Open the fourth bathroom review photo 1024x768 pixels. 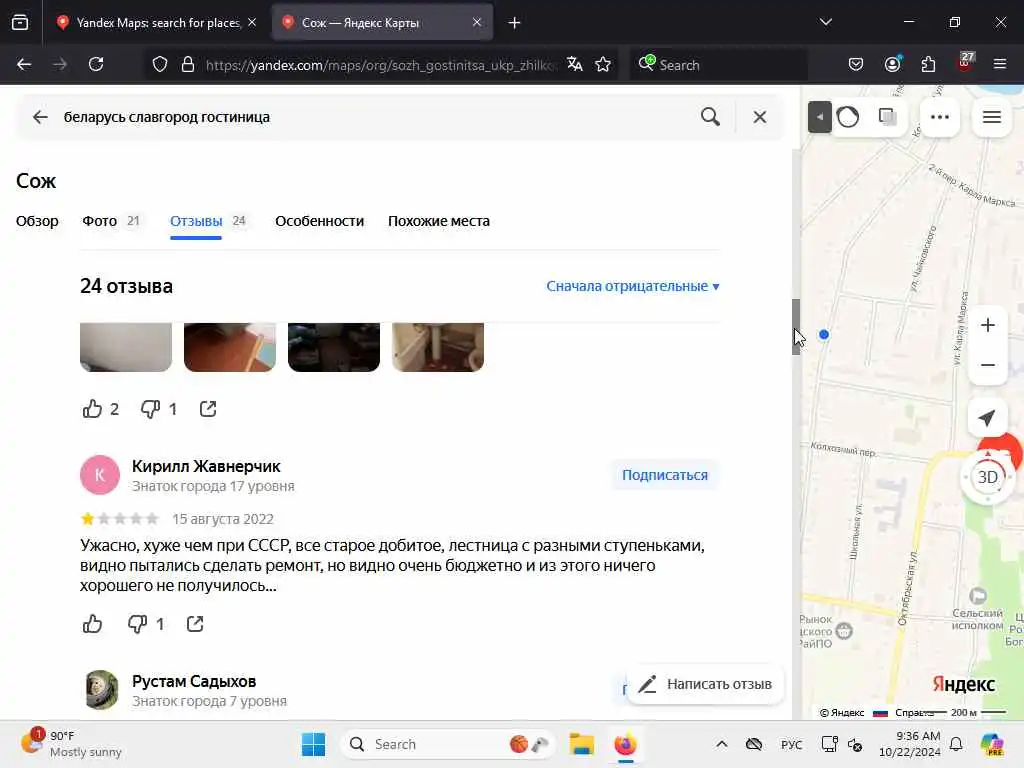438,347
